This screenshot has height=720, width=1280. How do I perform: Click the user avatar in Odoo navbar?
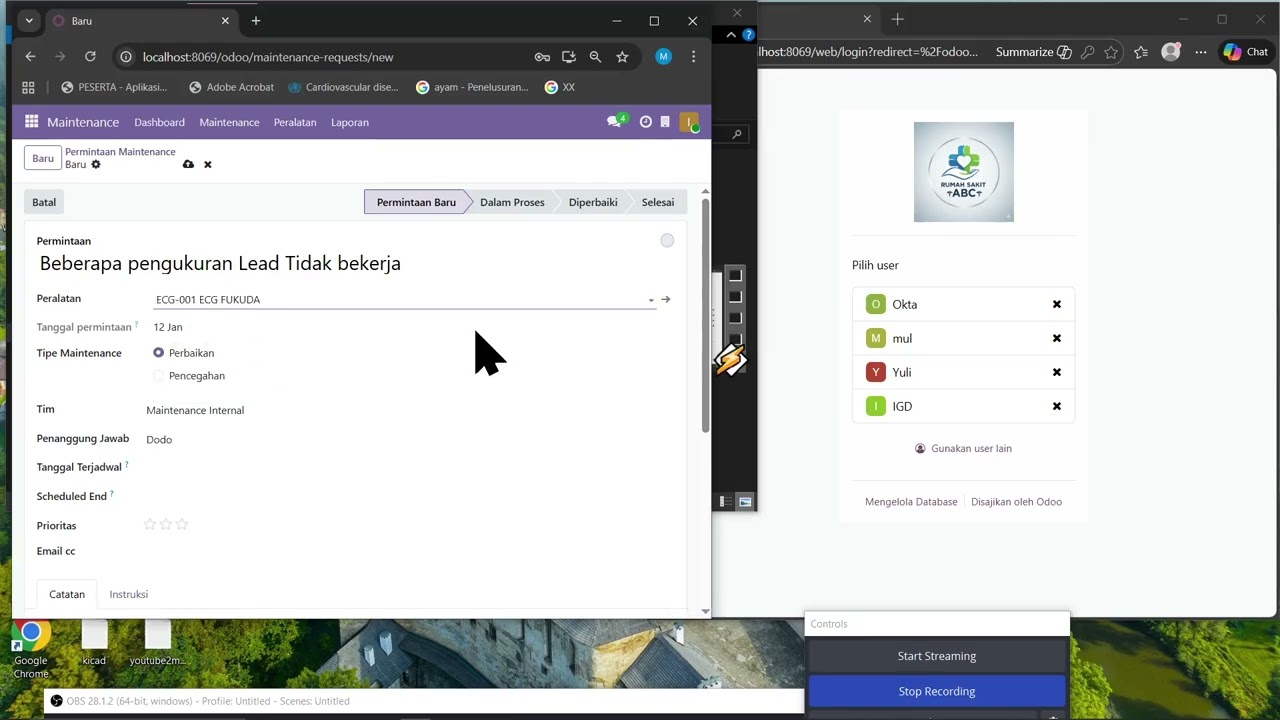point(689,122)
